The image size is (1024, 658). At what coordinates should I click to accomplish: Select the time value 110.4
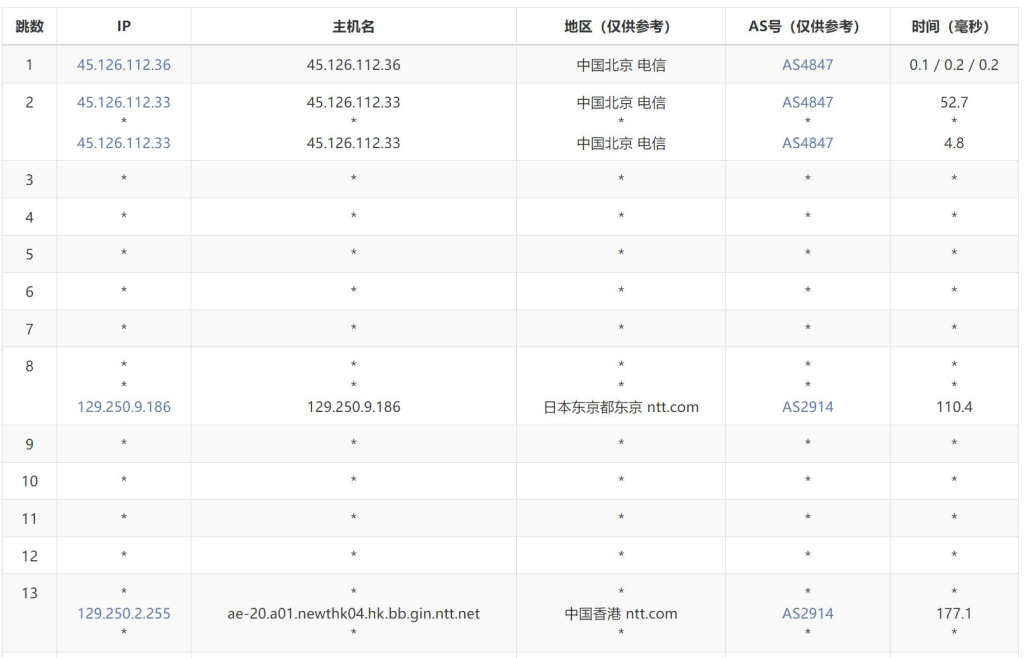(954, 407)
